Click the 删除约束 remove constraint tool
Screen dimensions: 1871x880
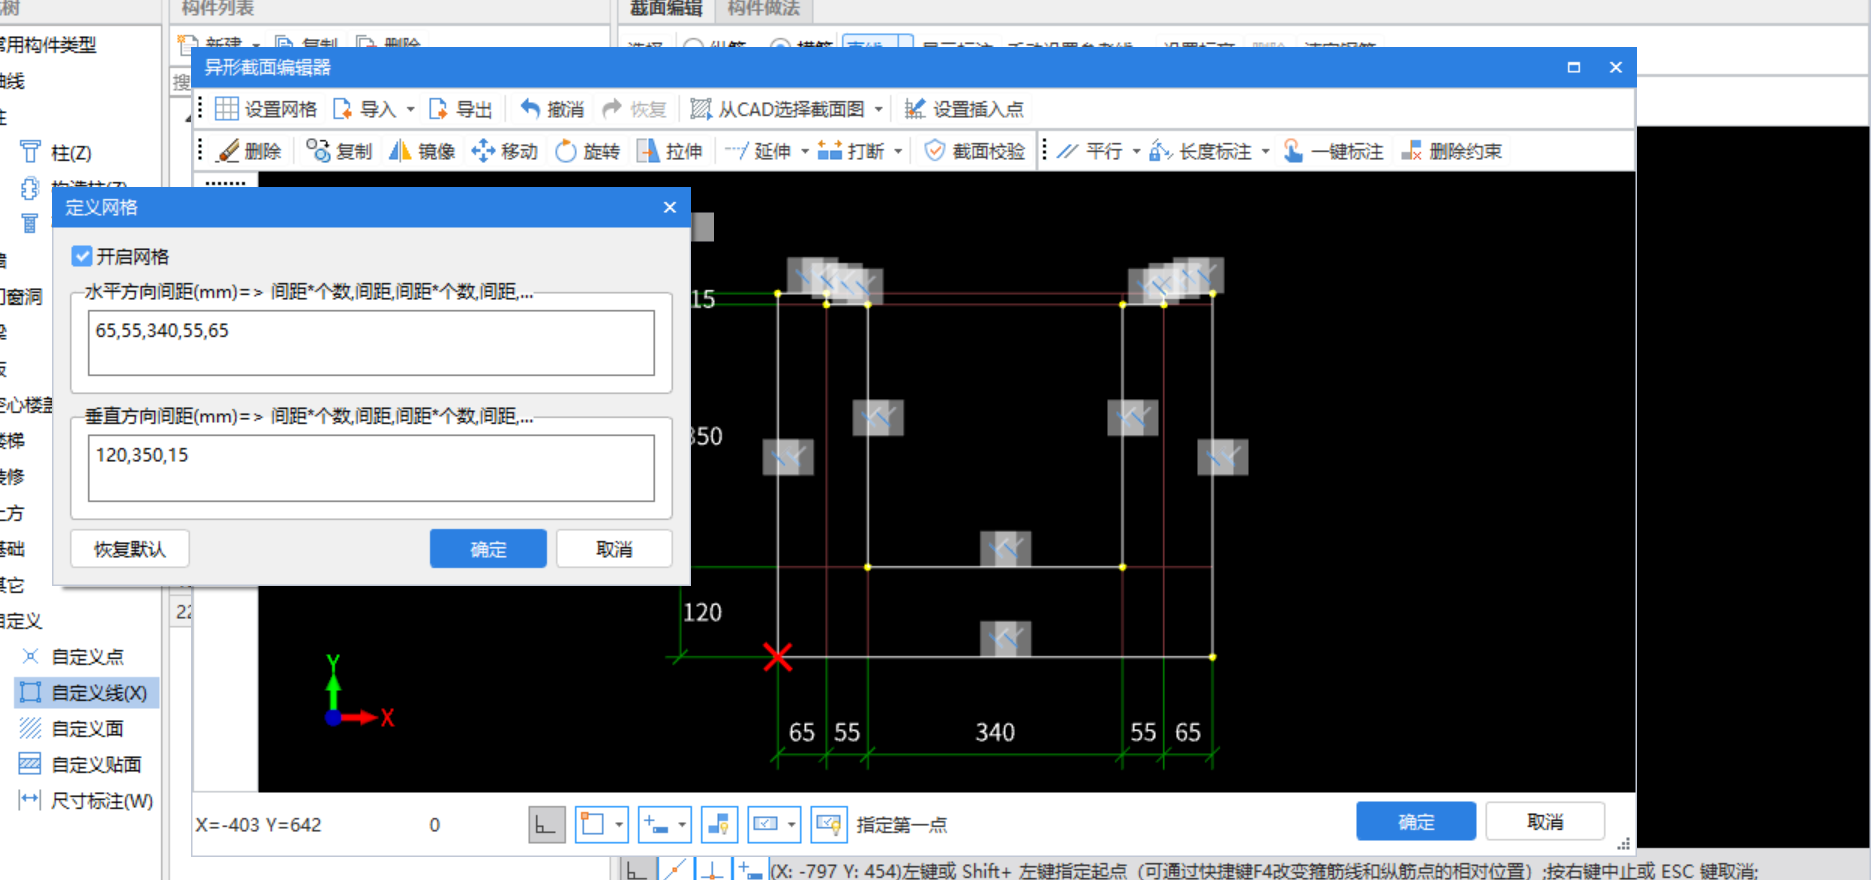pos(1451,151)
